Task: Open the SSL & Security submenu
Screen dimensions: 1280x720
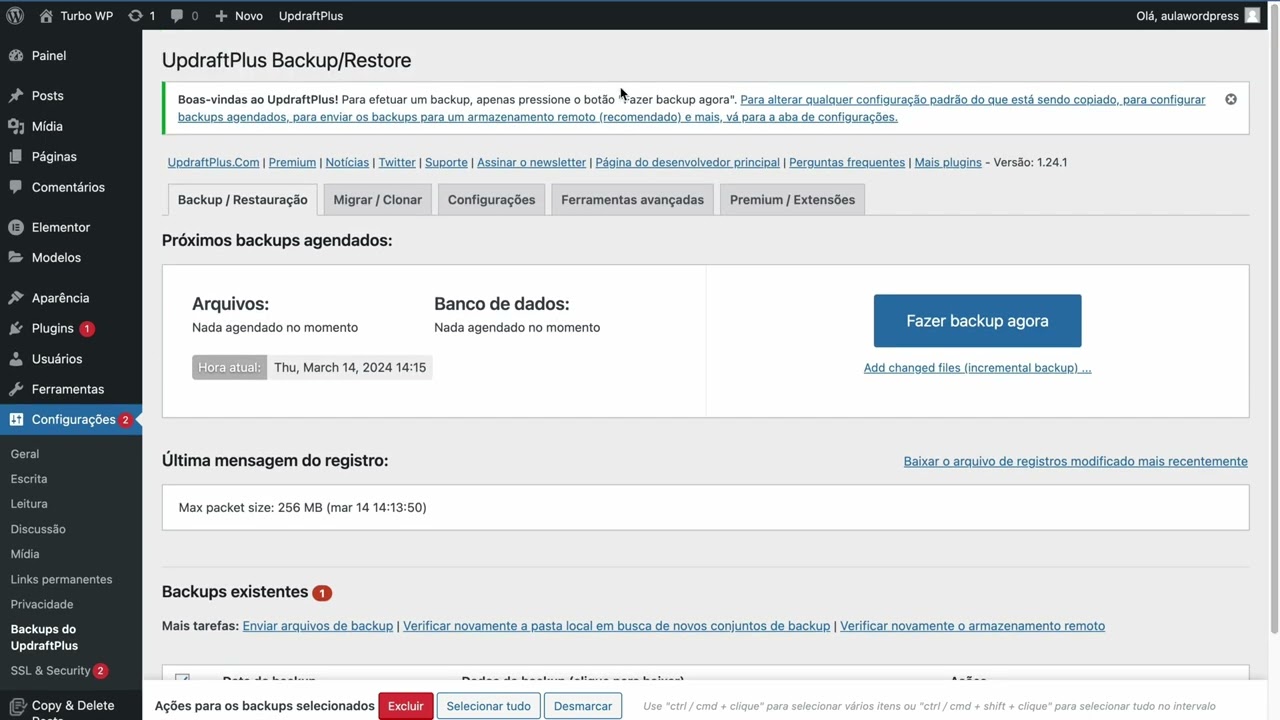Action: point(59,671)
